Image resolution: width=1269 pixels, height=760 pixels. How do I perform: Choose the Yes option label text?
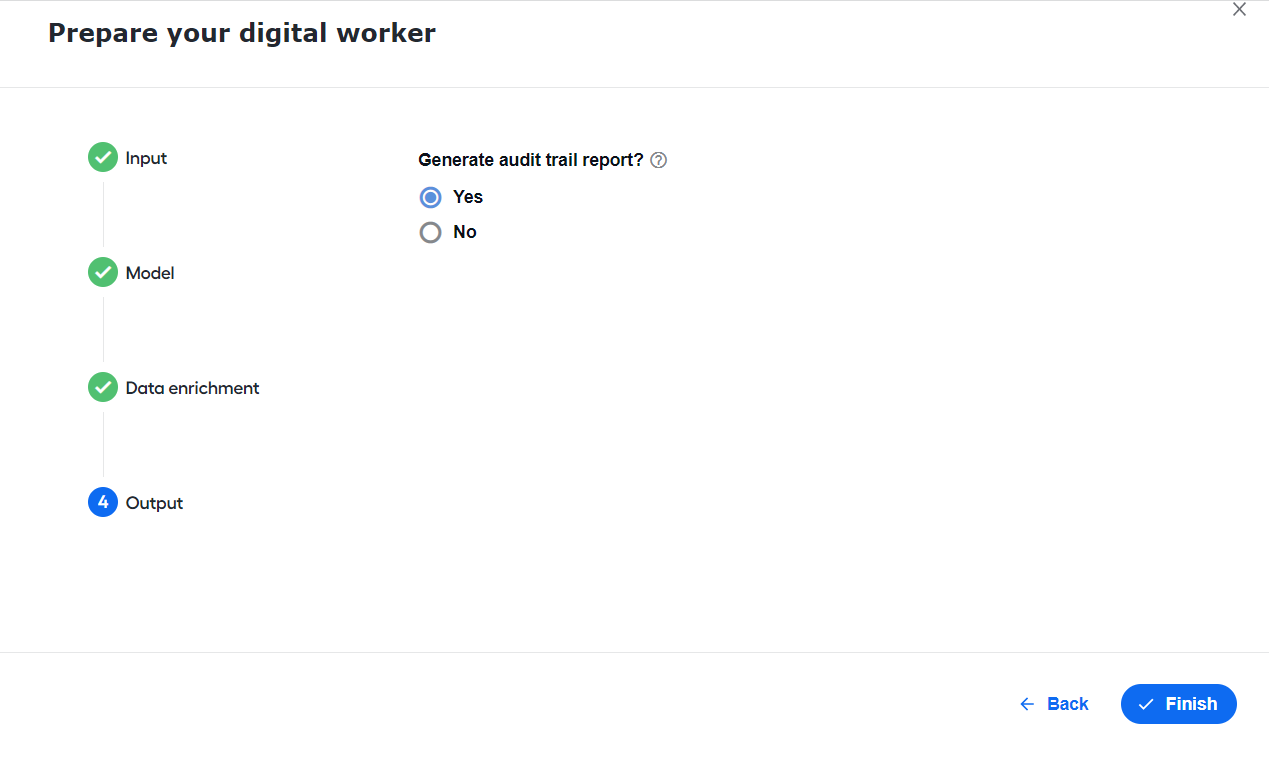(x=468, y=197)
